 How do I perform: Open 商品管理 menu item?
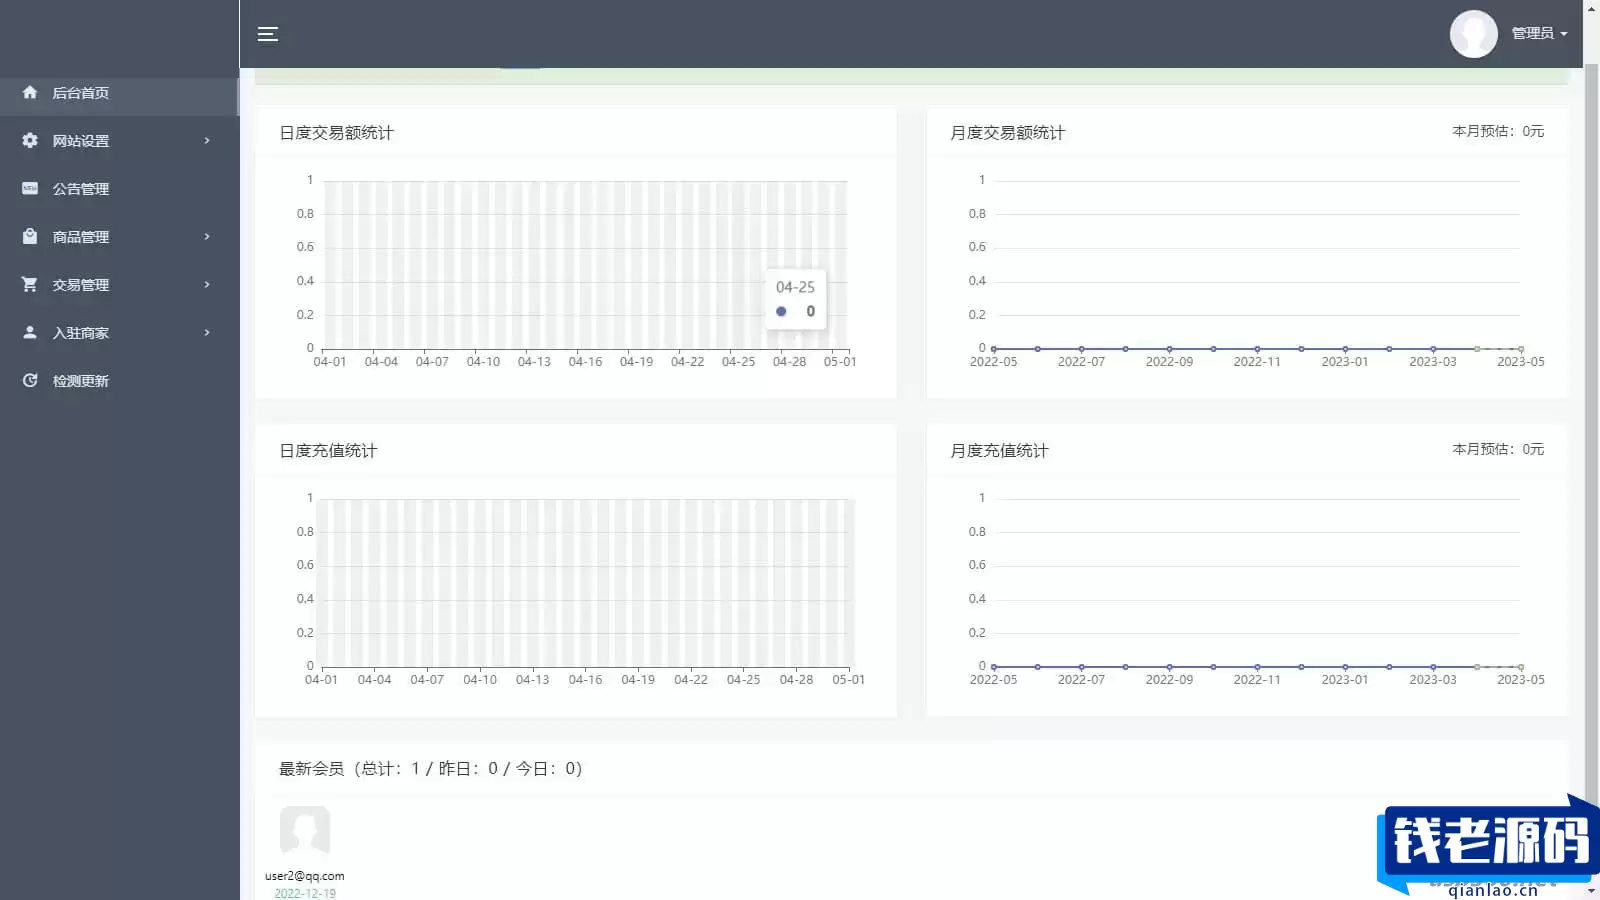click(x=119, y=237)
